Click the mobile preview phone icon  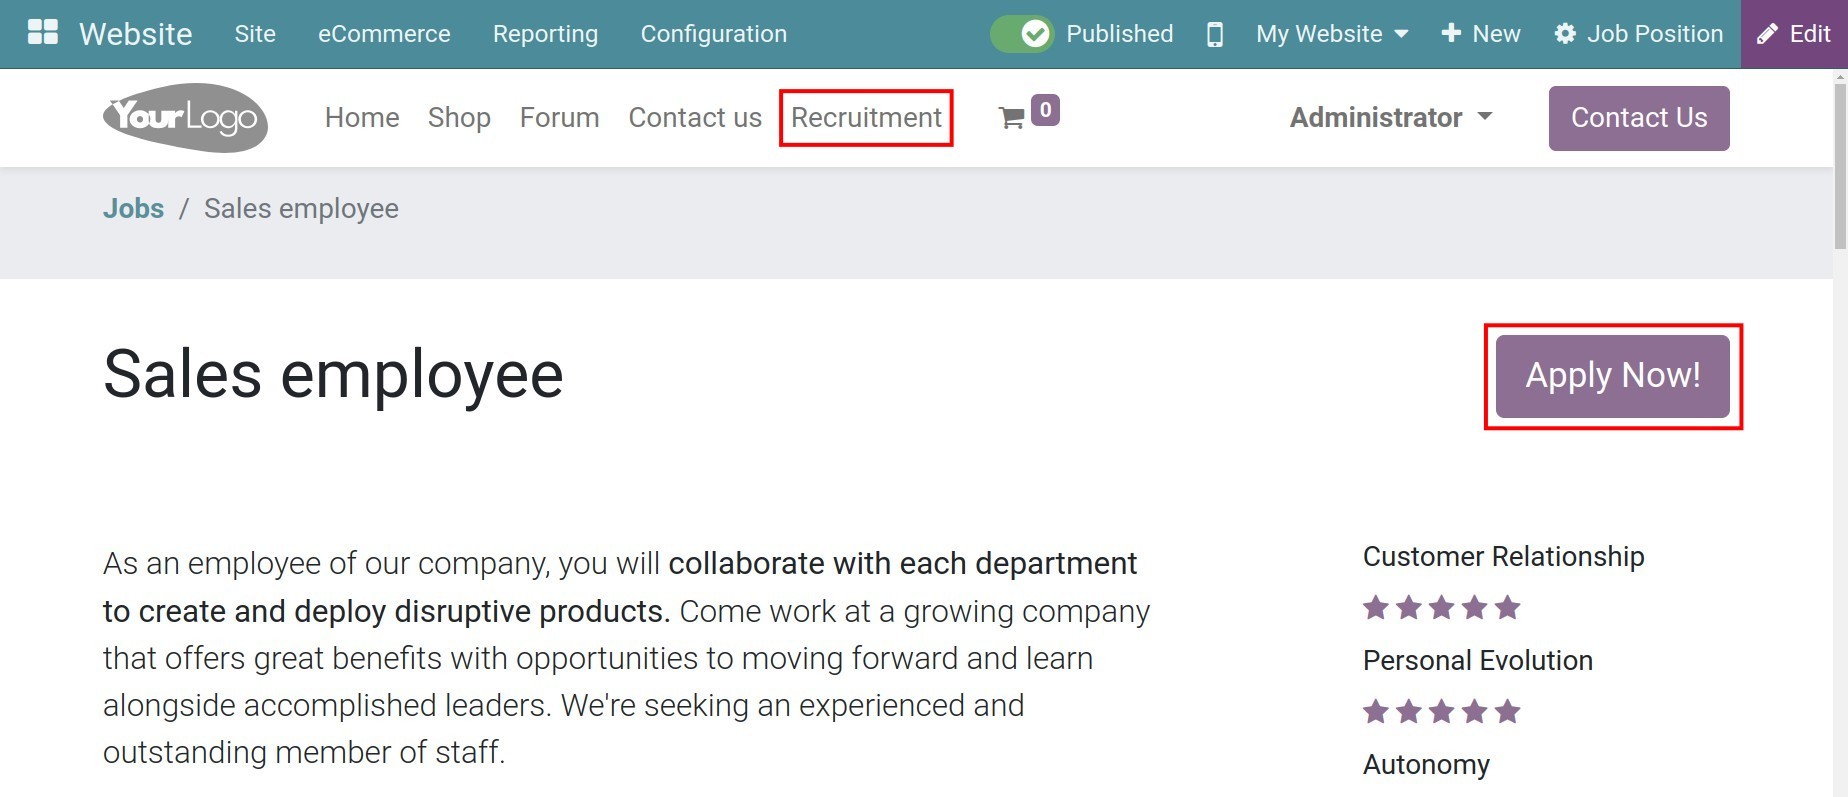1214,34
